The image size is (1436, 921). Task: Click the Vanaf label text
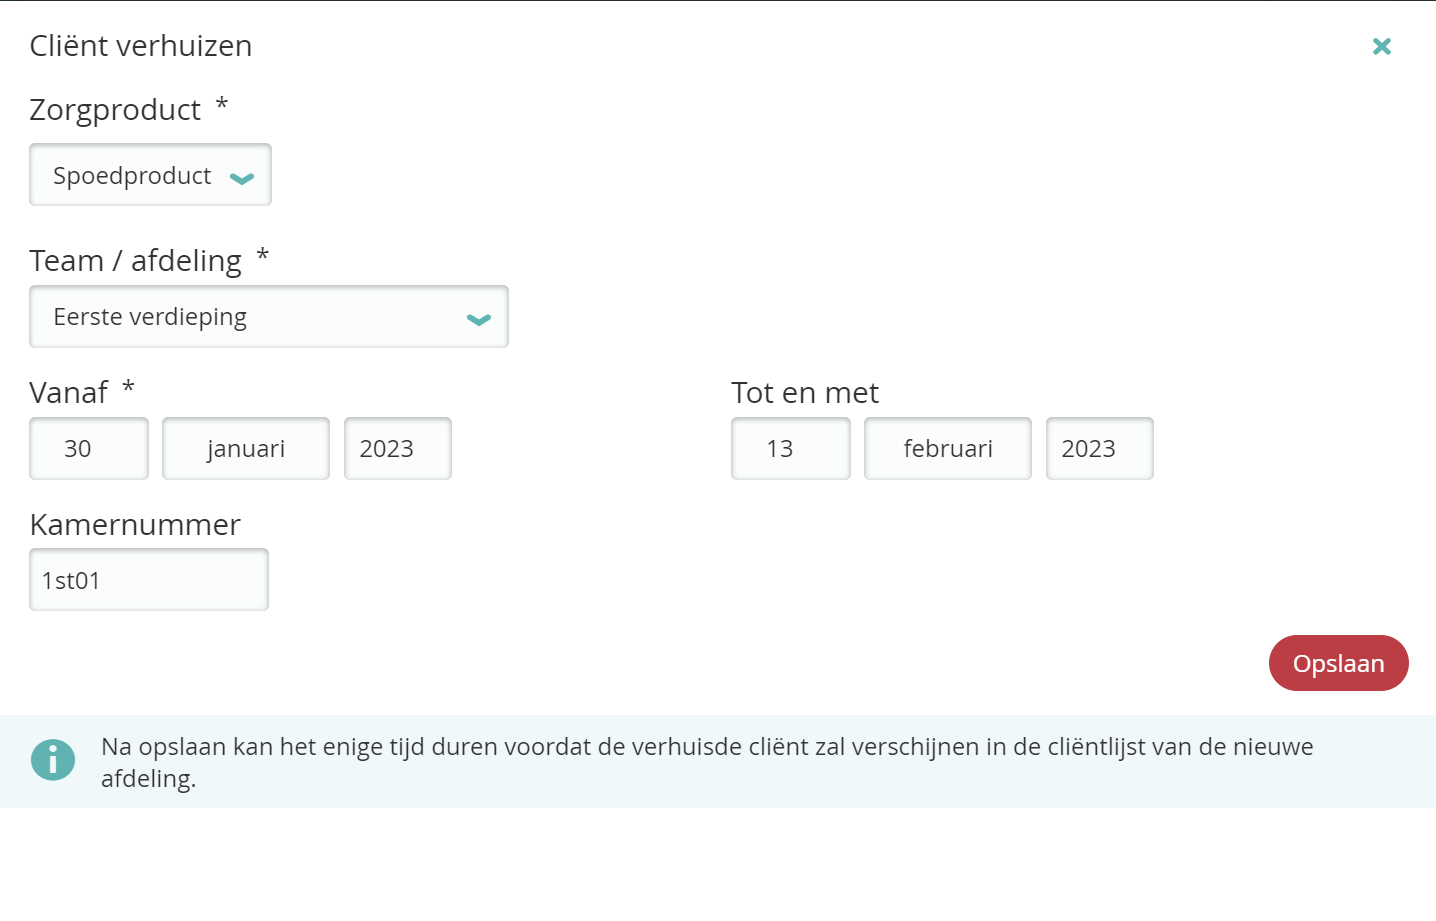click(69, 393)
